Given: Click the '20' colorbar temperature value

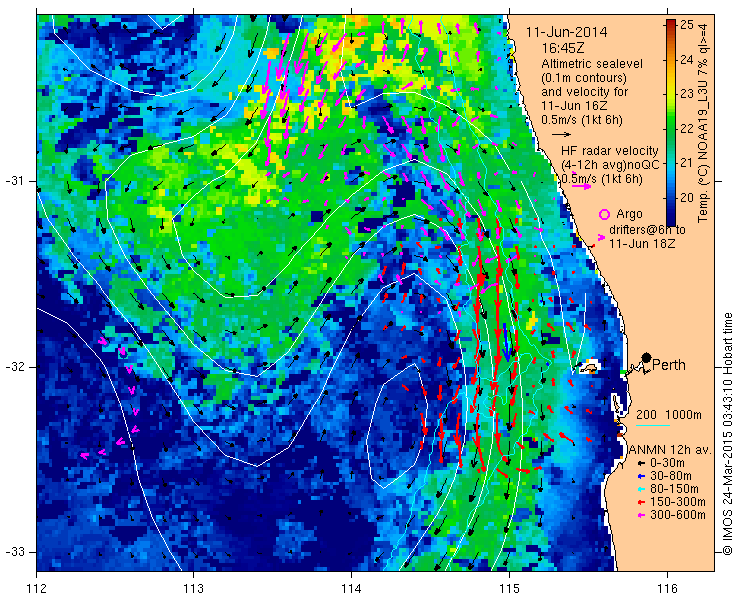Looking at the screenshot, I should tap(687, 197).
